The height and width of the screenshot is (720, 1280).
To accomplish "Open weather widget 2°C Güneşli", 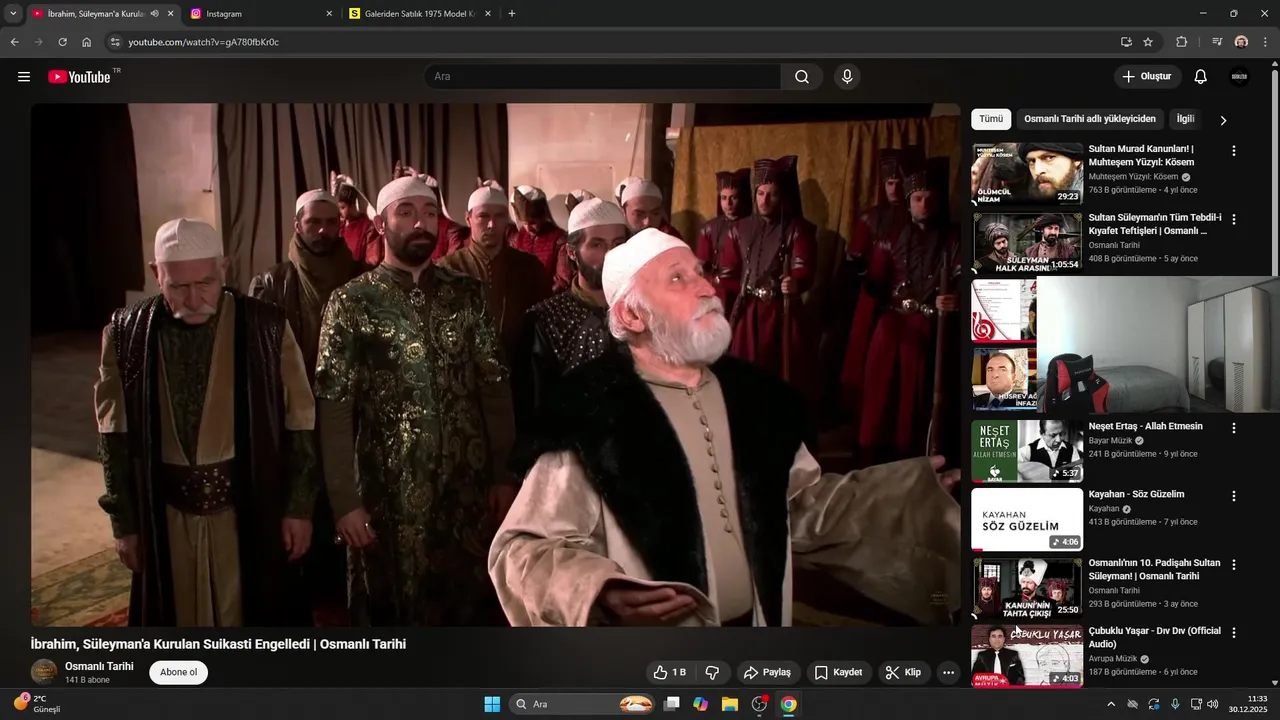I will (38, 704).
